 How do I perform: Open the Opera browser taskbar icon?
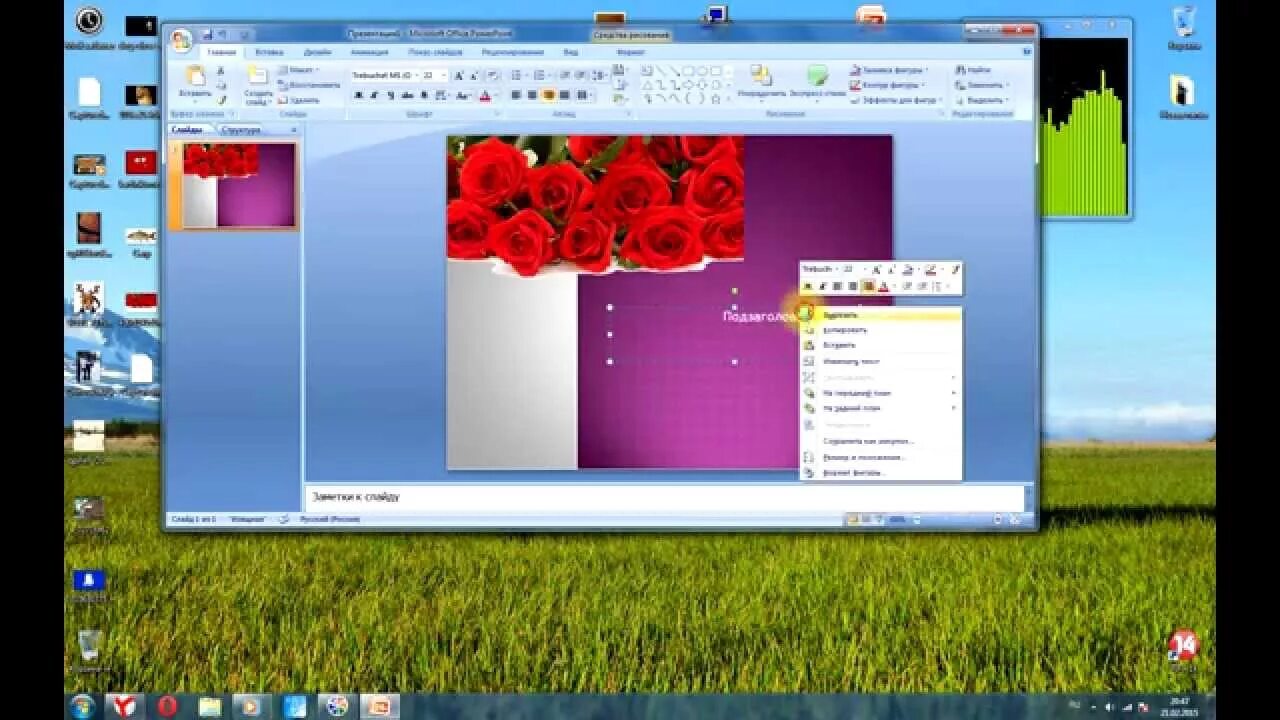tap(167, 706)
